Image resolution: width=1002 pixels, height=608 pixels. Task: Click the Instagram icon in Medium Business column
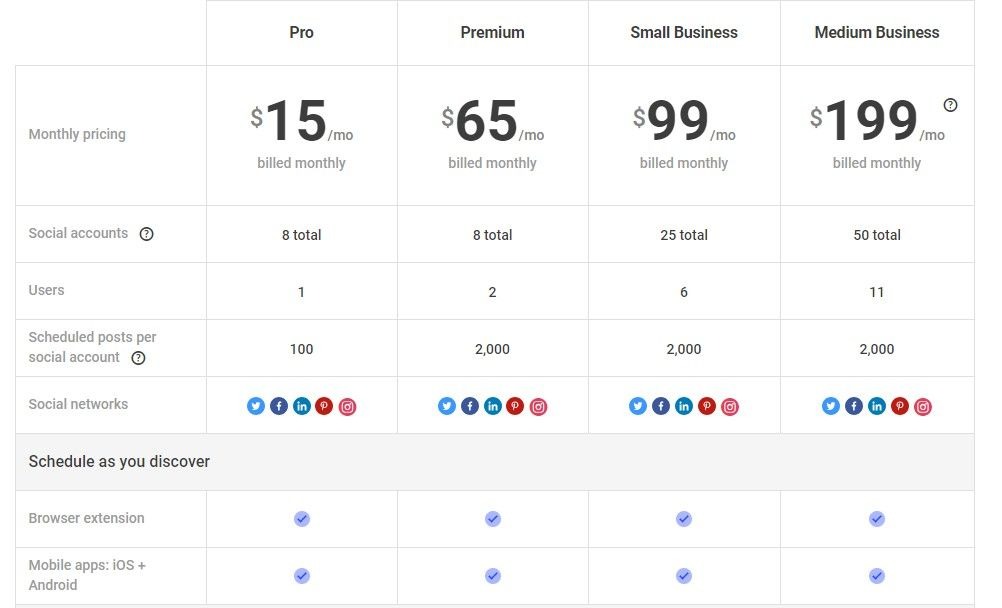(923, 406)
